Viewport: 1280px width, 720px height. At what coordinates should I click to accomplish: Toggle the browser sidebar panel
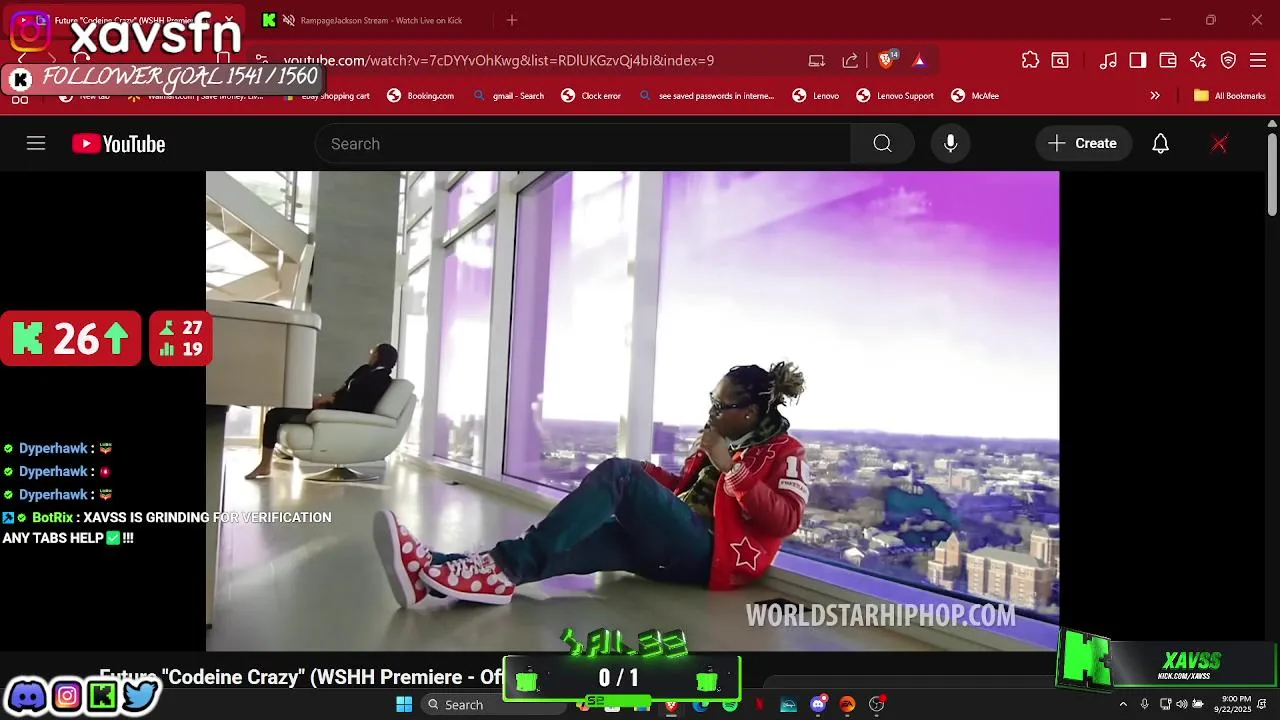click(x=1138, y=60)
